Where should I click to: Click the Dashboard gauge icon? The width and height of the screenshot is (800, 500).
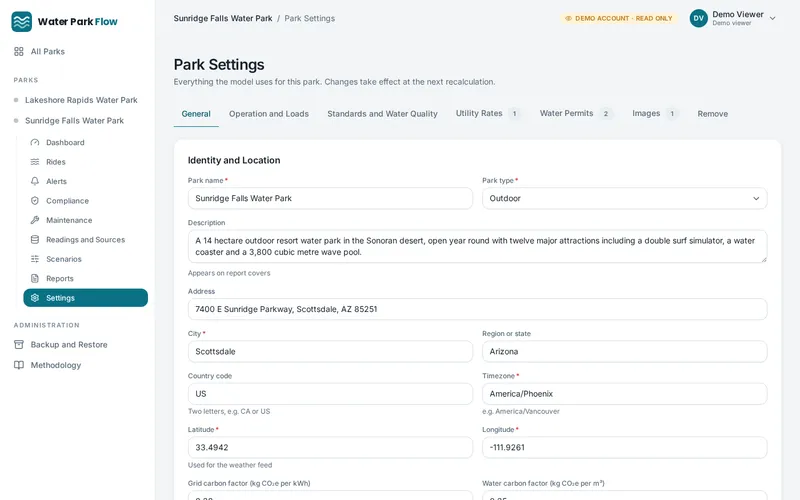coord(35,142)
